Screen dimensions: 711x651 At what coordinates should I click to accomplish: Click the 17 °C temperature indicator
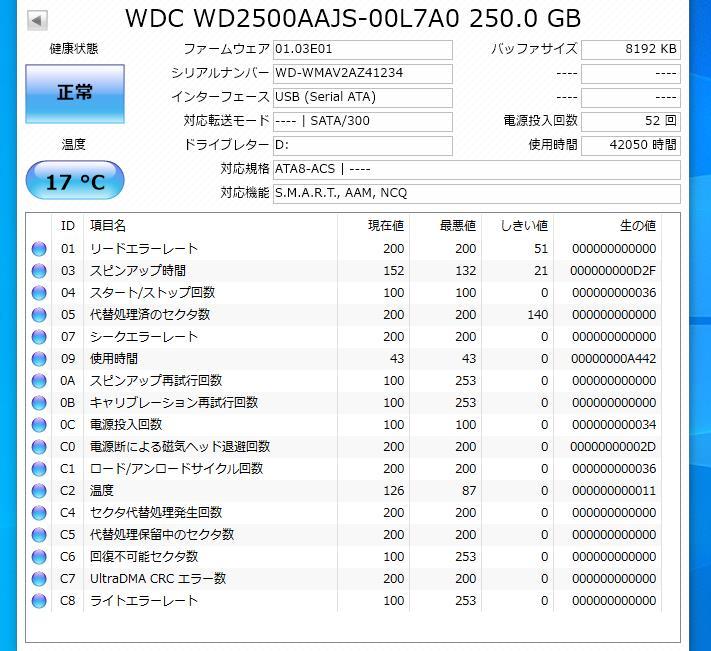pos(75,180)
